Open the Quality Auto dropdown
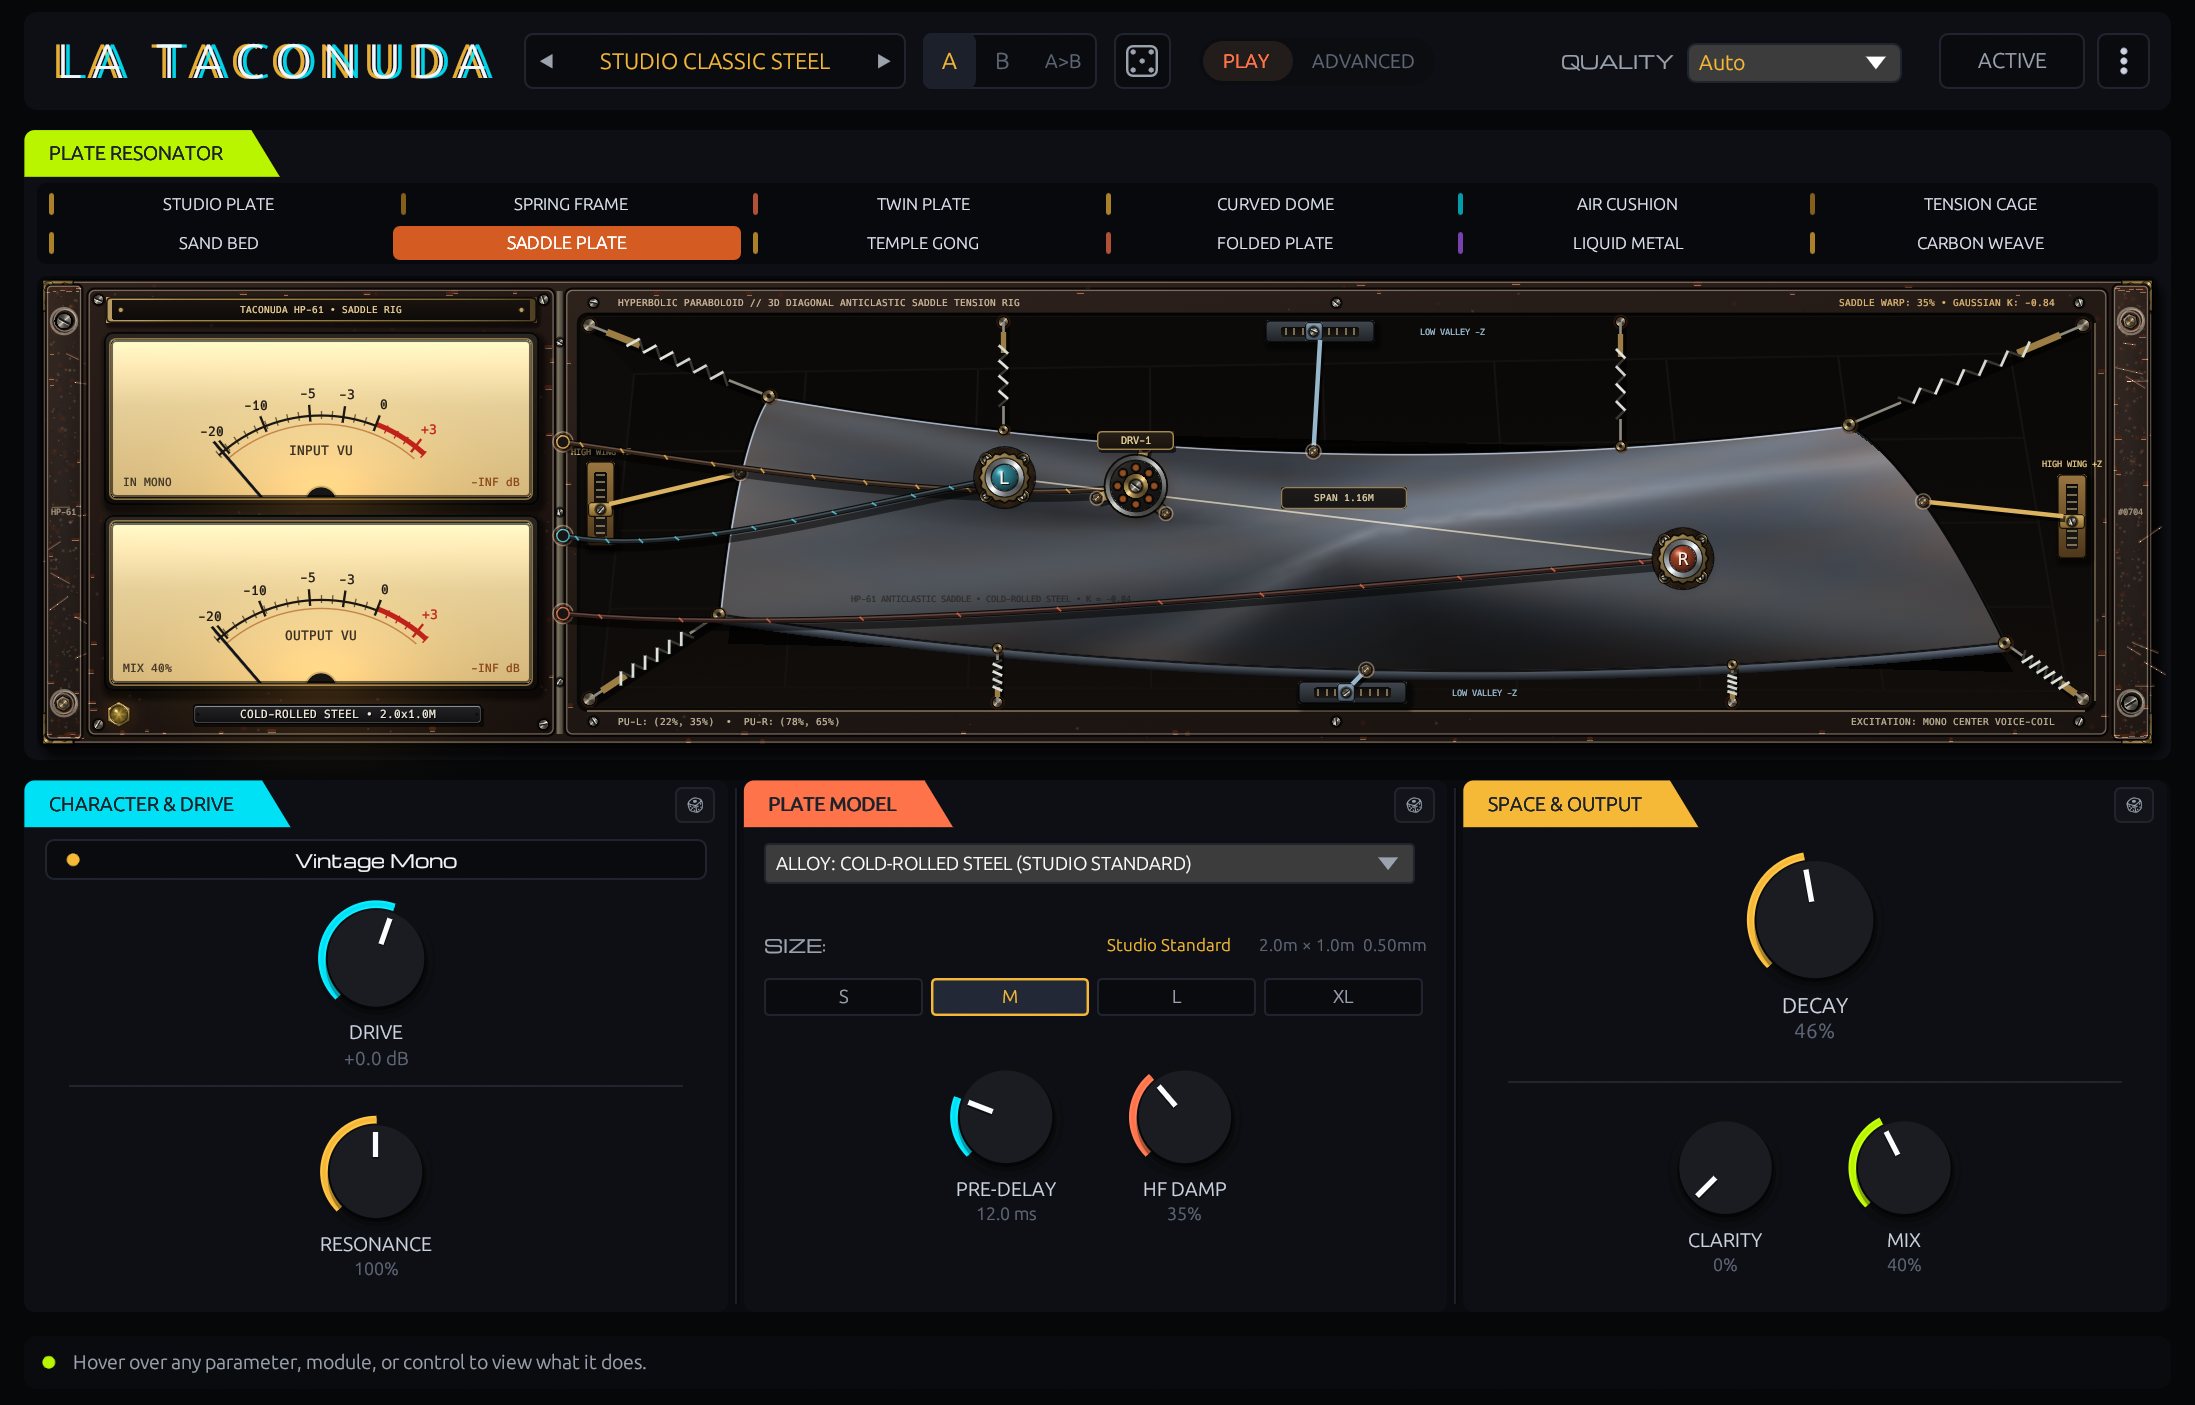Viewport: 2195px width, 1405px height. tap(1793, 62)
